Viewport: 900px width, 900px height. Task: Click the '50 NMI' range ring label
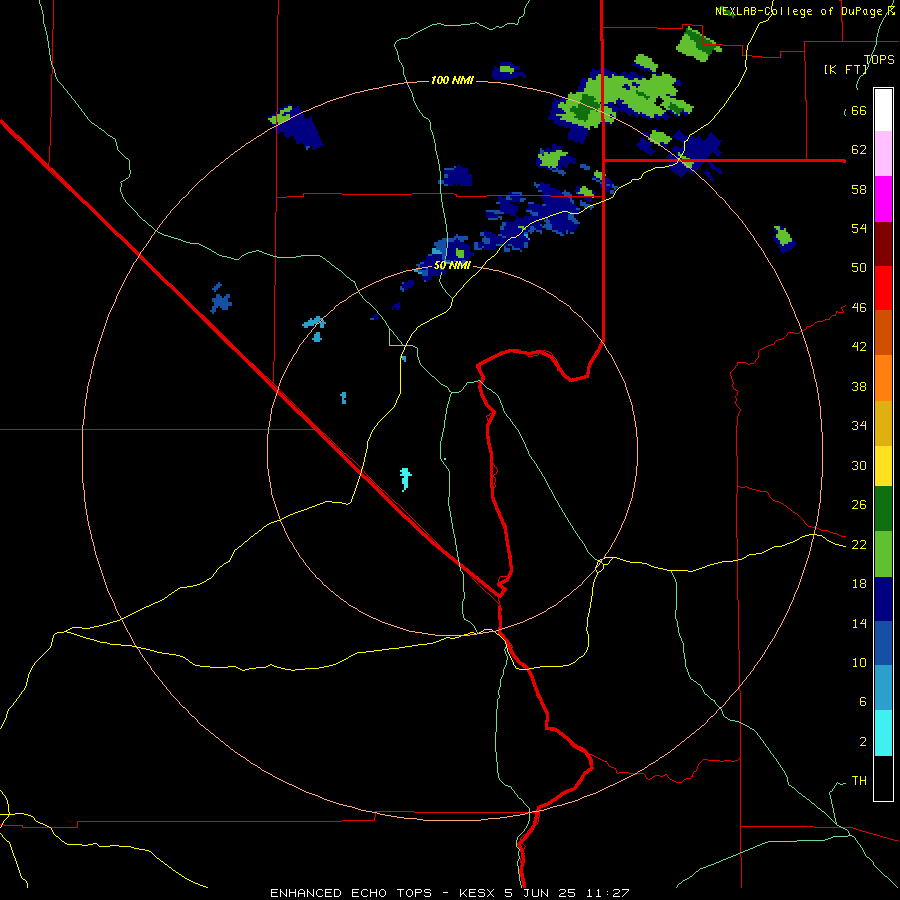click(x=452, y=265)
